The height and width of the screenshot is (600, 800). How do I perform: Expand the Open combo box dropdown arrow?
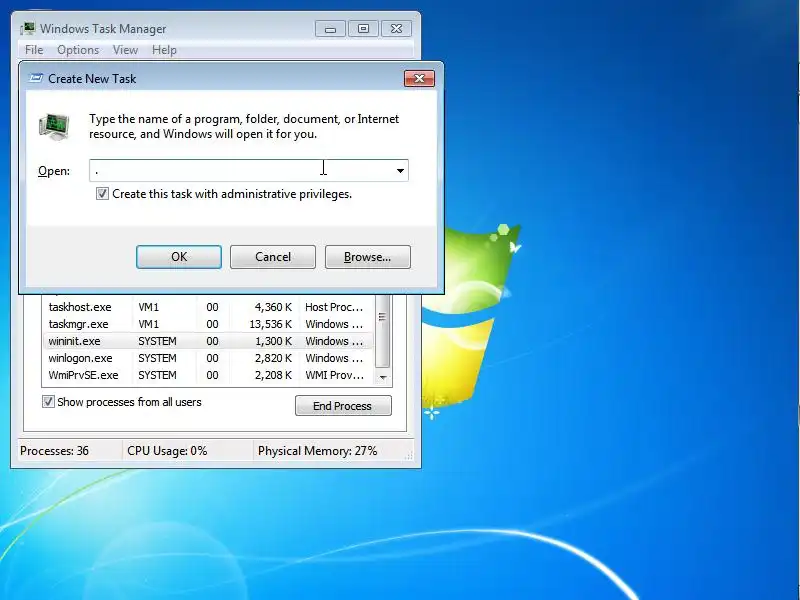(x=401, y=171)
